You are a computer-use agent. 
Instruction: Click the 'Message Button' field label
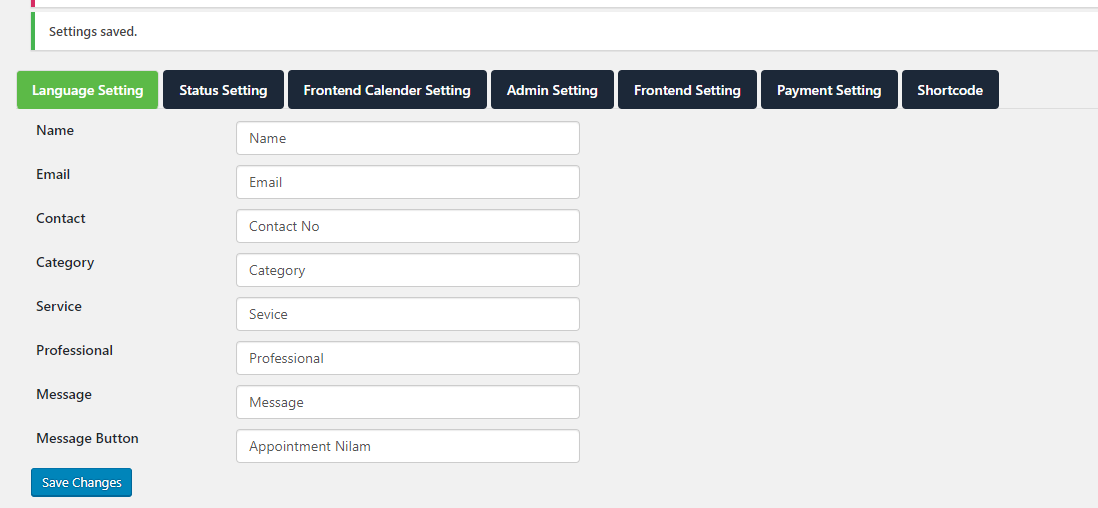click(88, 438)
